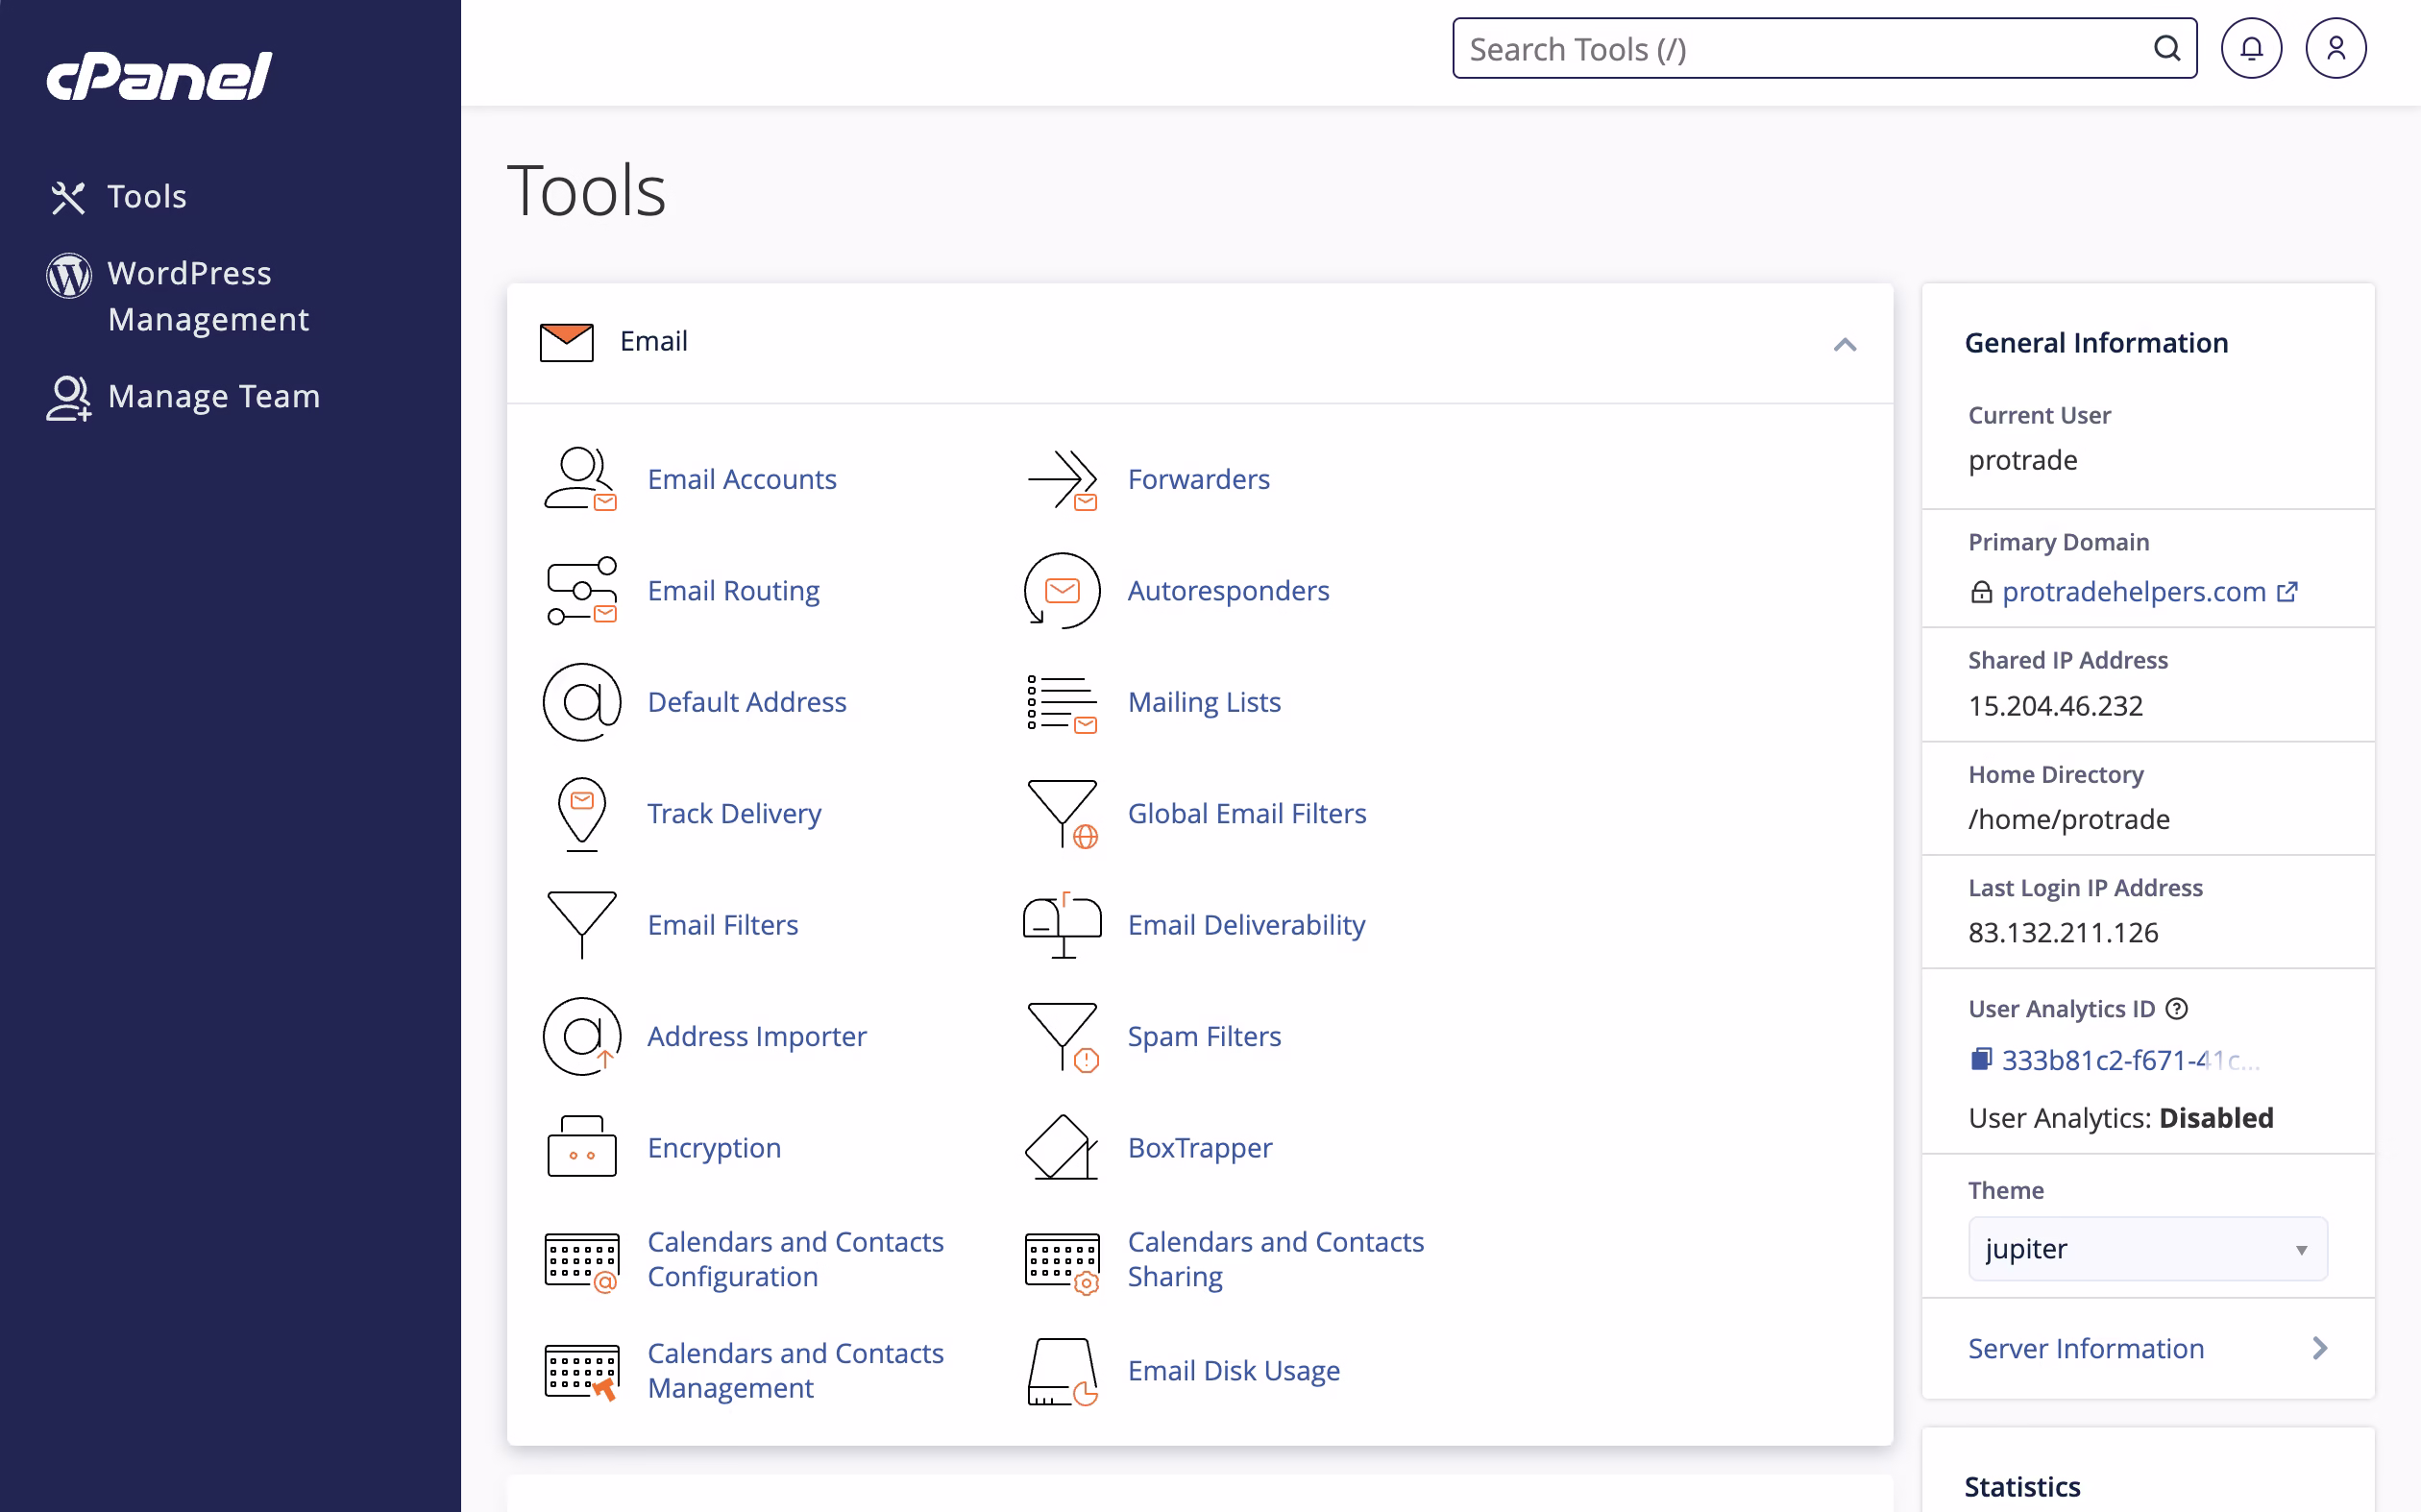Image resolution: width=2421 pixels, height=1512 pixels.
Task: Click the external link icon beside domain
Action: pyautogui.click(x=2286, y=592)
